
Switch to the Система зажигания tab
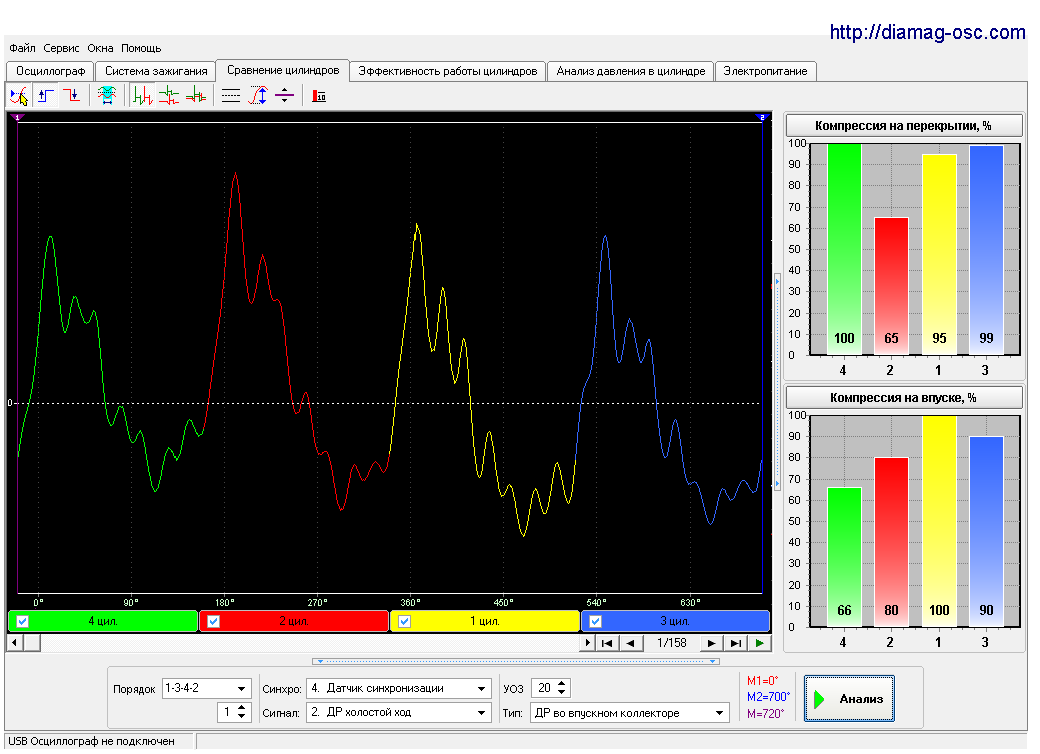[156, 71]
